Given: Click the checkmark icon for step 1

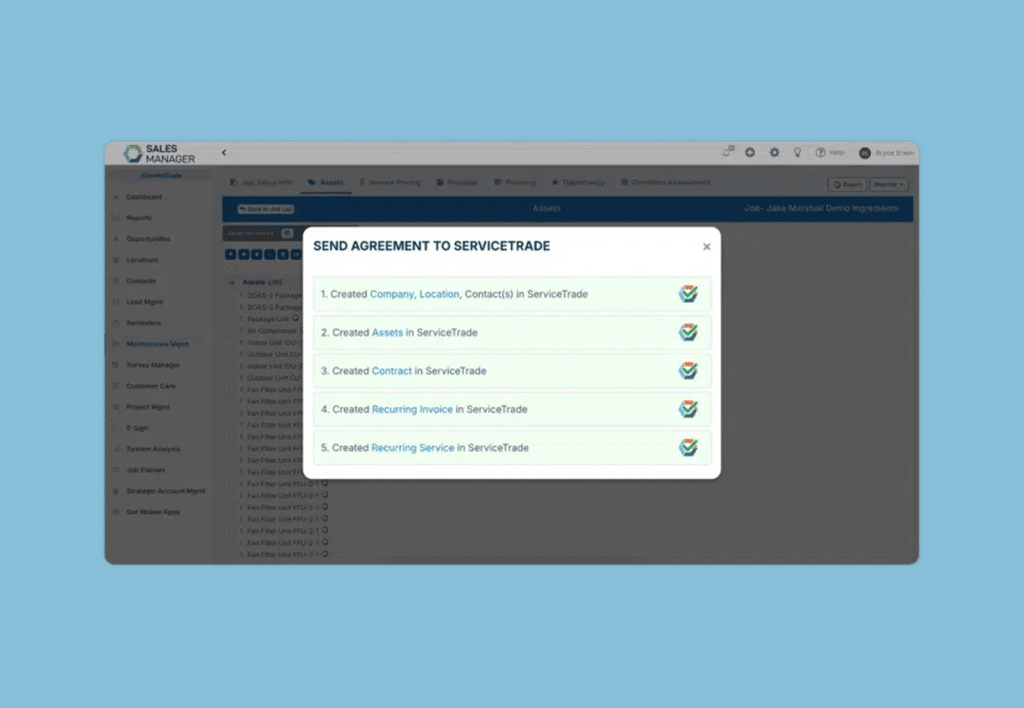Looking at the screenshot, I should (688, 294).
